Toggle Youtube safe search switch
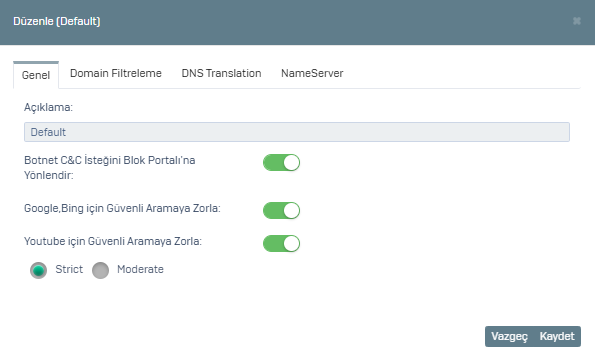The height and width of the screenshot is (360, 595). [x=281, y=244]
